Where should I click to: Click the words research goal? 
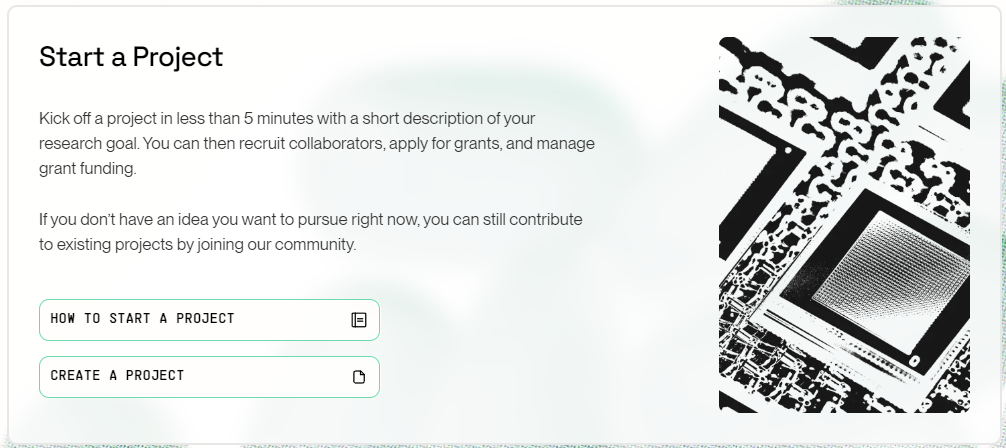point(89,143)
